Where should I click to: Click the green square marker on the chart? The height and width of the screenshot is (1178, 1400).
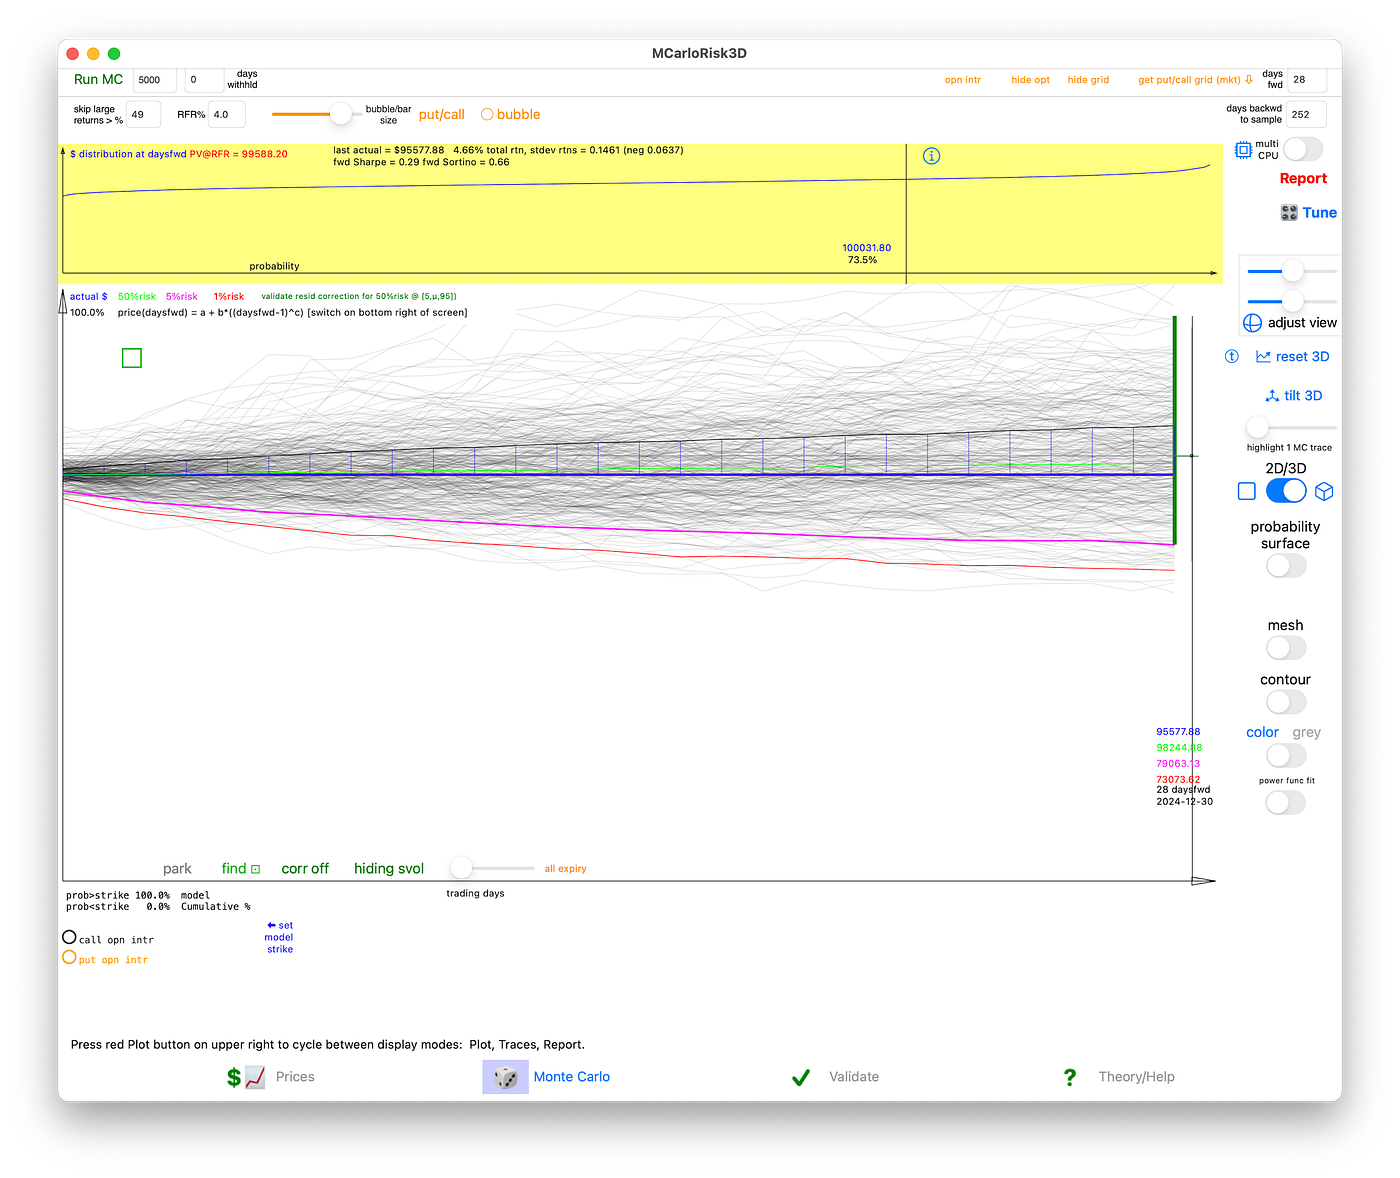[132, 358]
